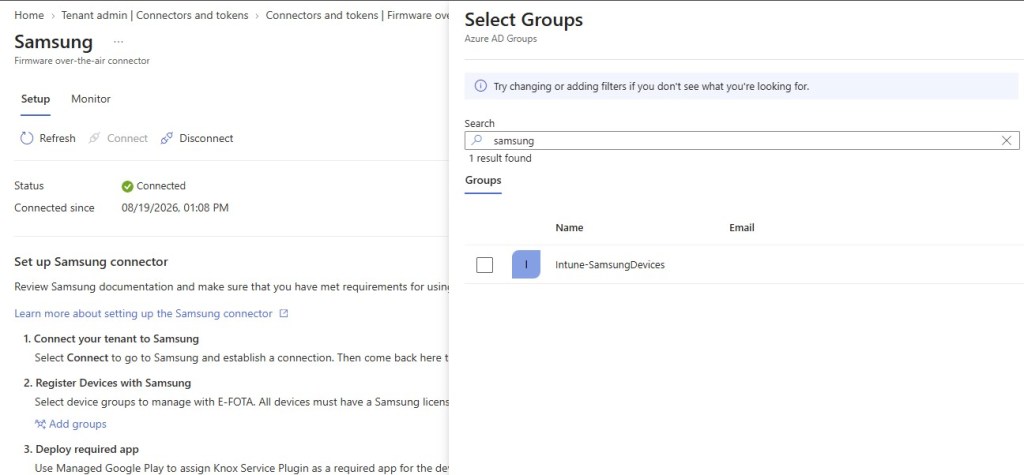Click the Connect toolbar button
The image size is (1024, 475).
pyautogui.click(x=118, y=139)
